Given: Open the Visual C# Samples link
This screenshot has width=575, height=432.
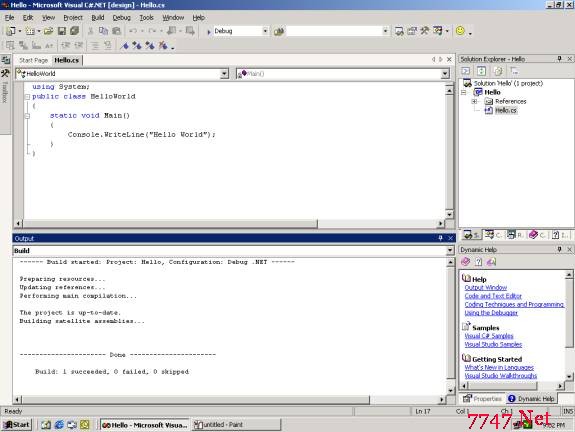Looking at the screenshot, I should pos(489,336).
